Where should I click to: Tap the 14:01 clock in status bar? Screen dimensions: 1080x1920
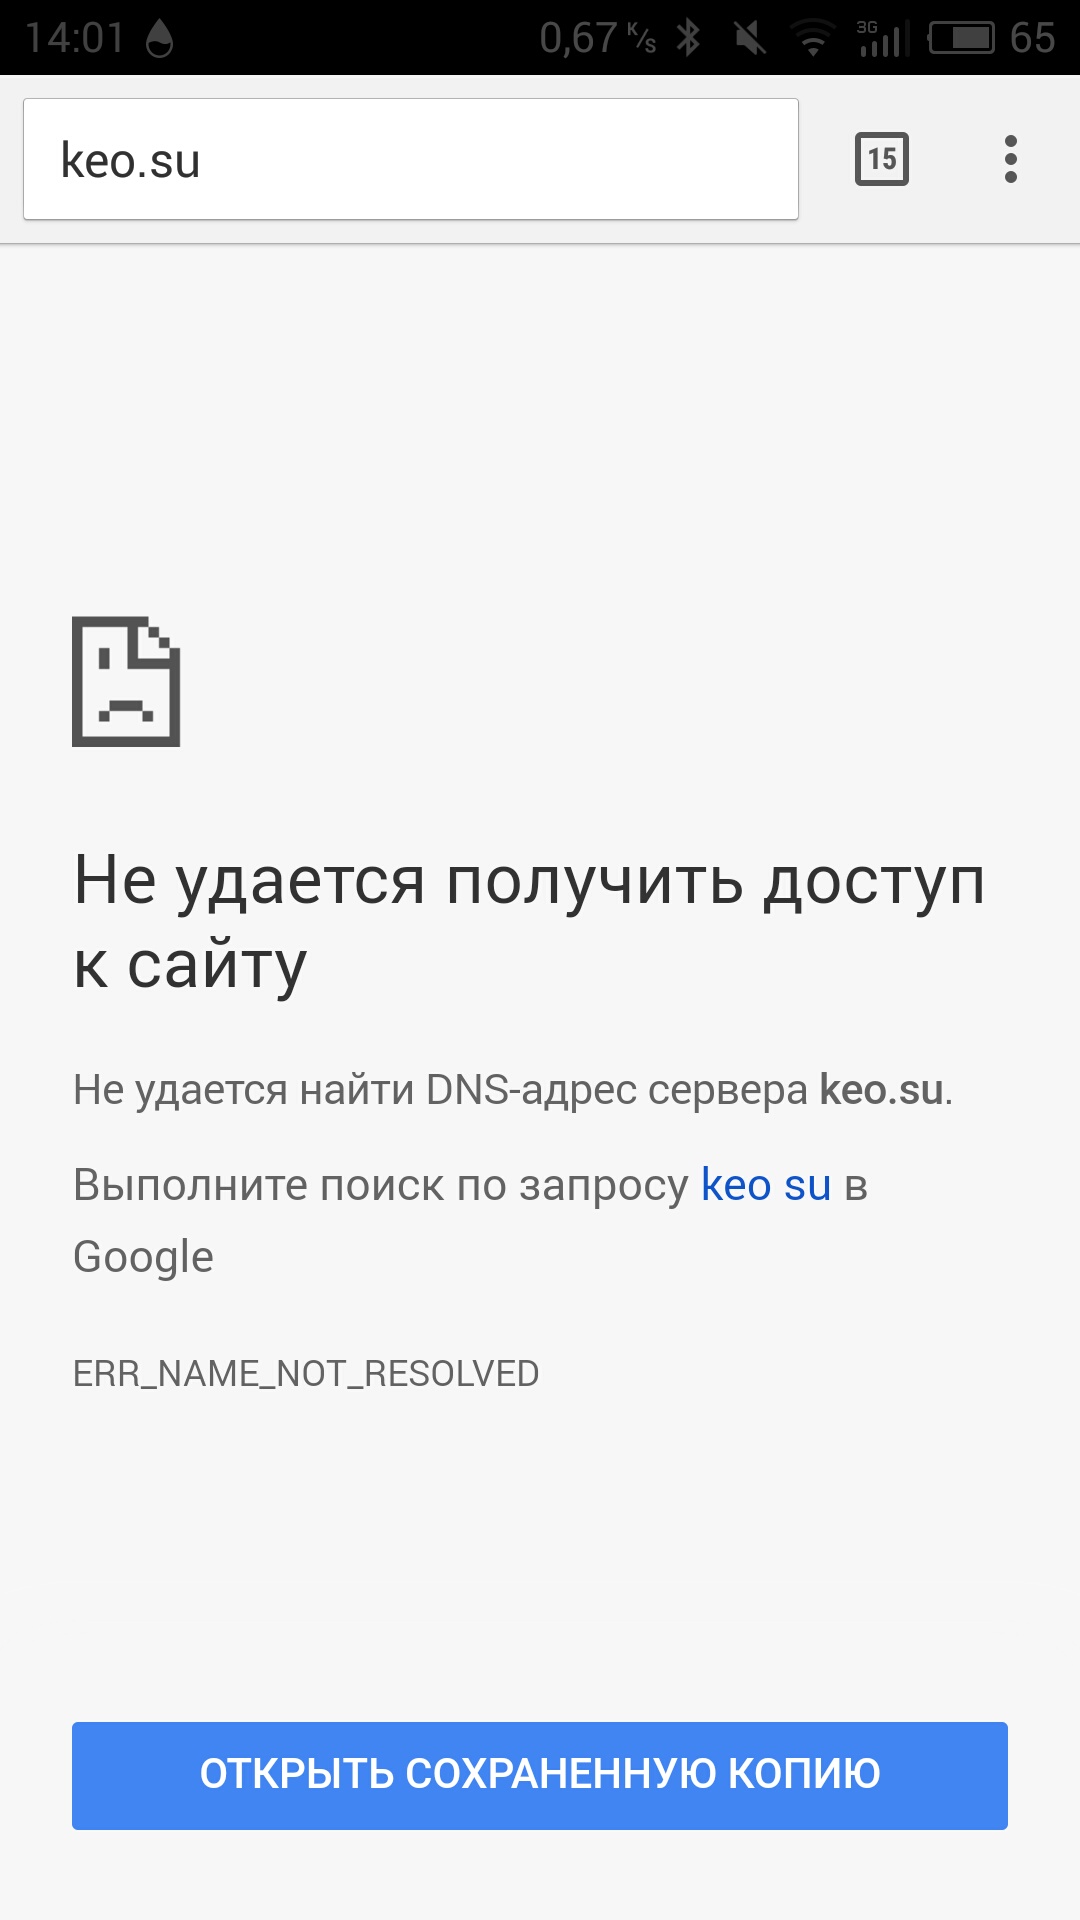[x=75, y=38]
